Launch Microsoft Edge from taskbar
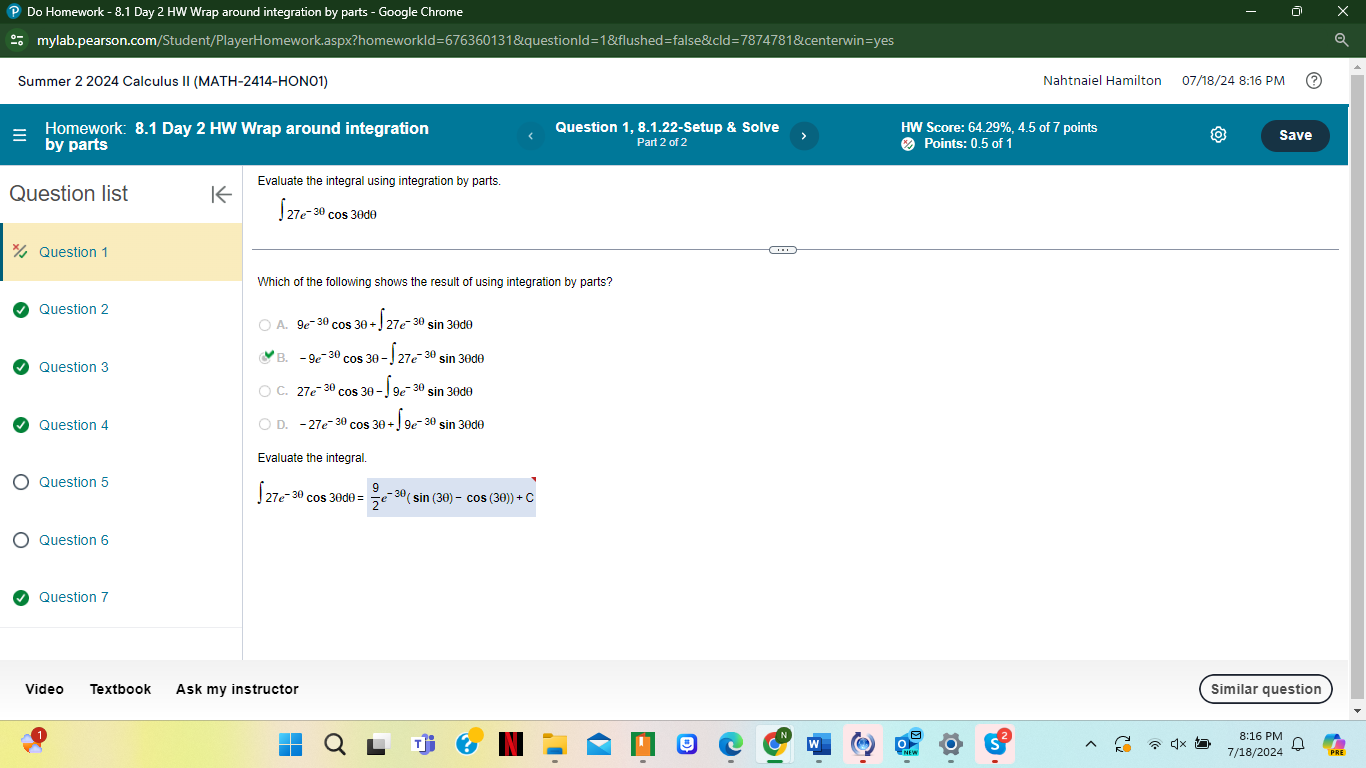Image resolution: width=1366 pixels, height=768 pixels. point(731,744)
